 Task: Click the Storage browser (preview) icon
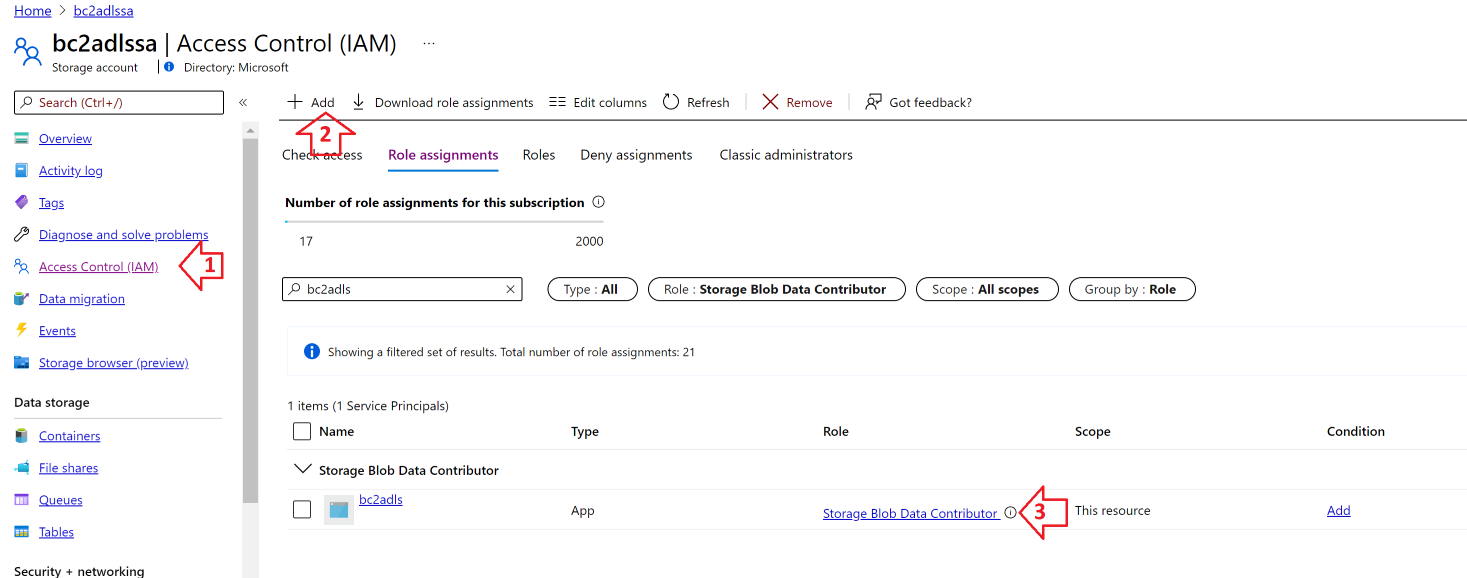[x=22, y=363]
